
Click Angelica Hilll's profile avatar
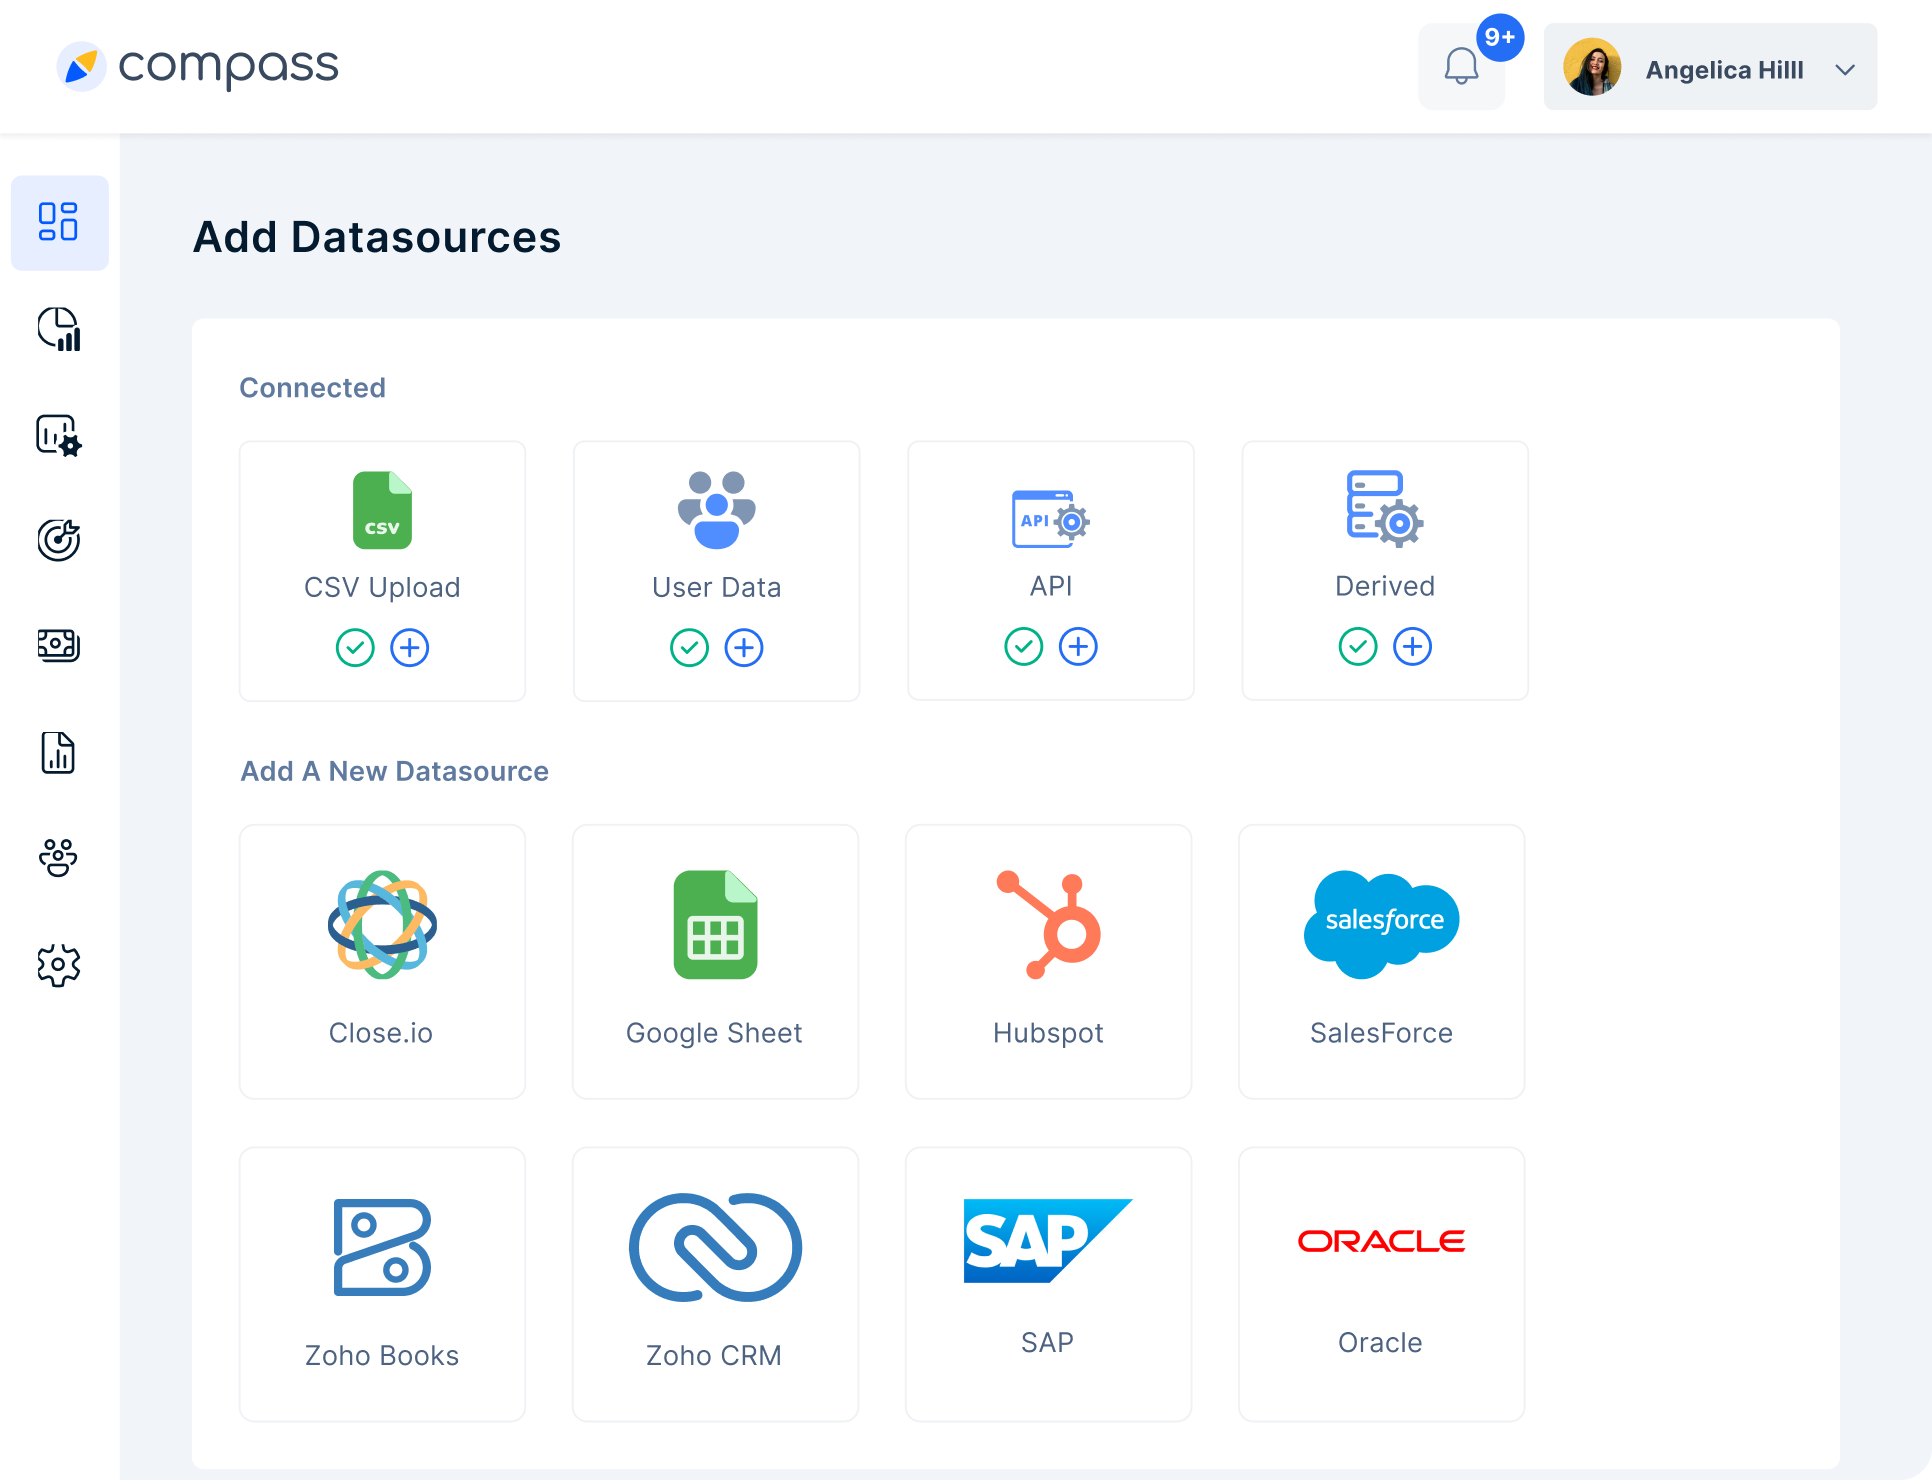click(x=1593, y=67)
